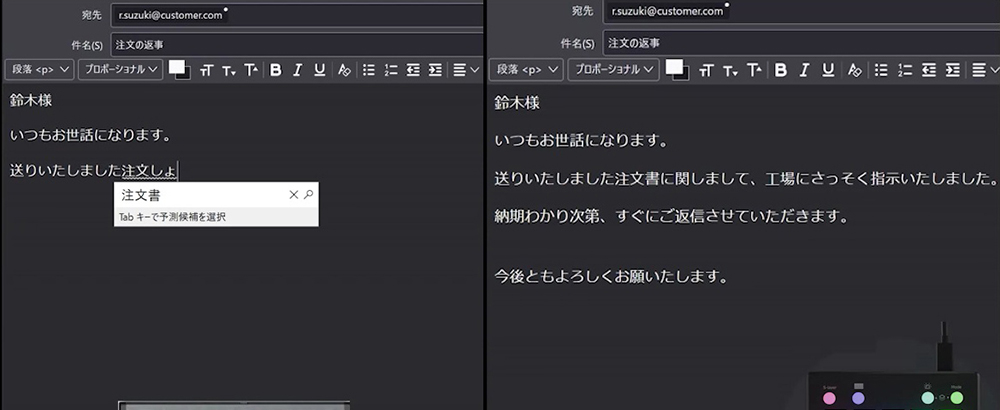Viewport: 1000px width, 410px height.
Task: Close the IME prediction popup with the X
Action: (x=293, y=194)
